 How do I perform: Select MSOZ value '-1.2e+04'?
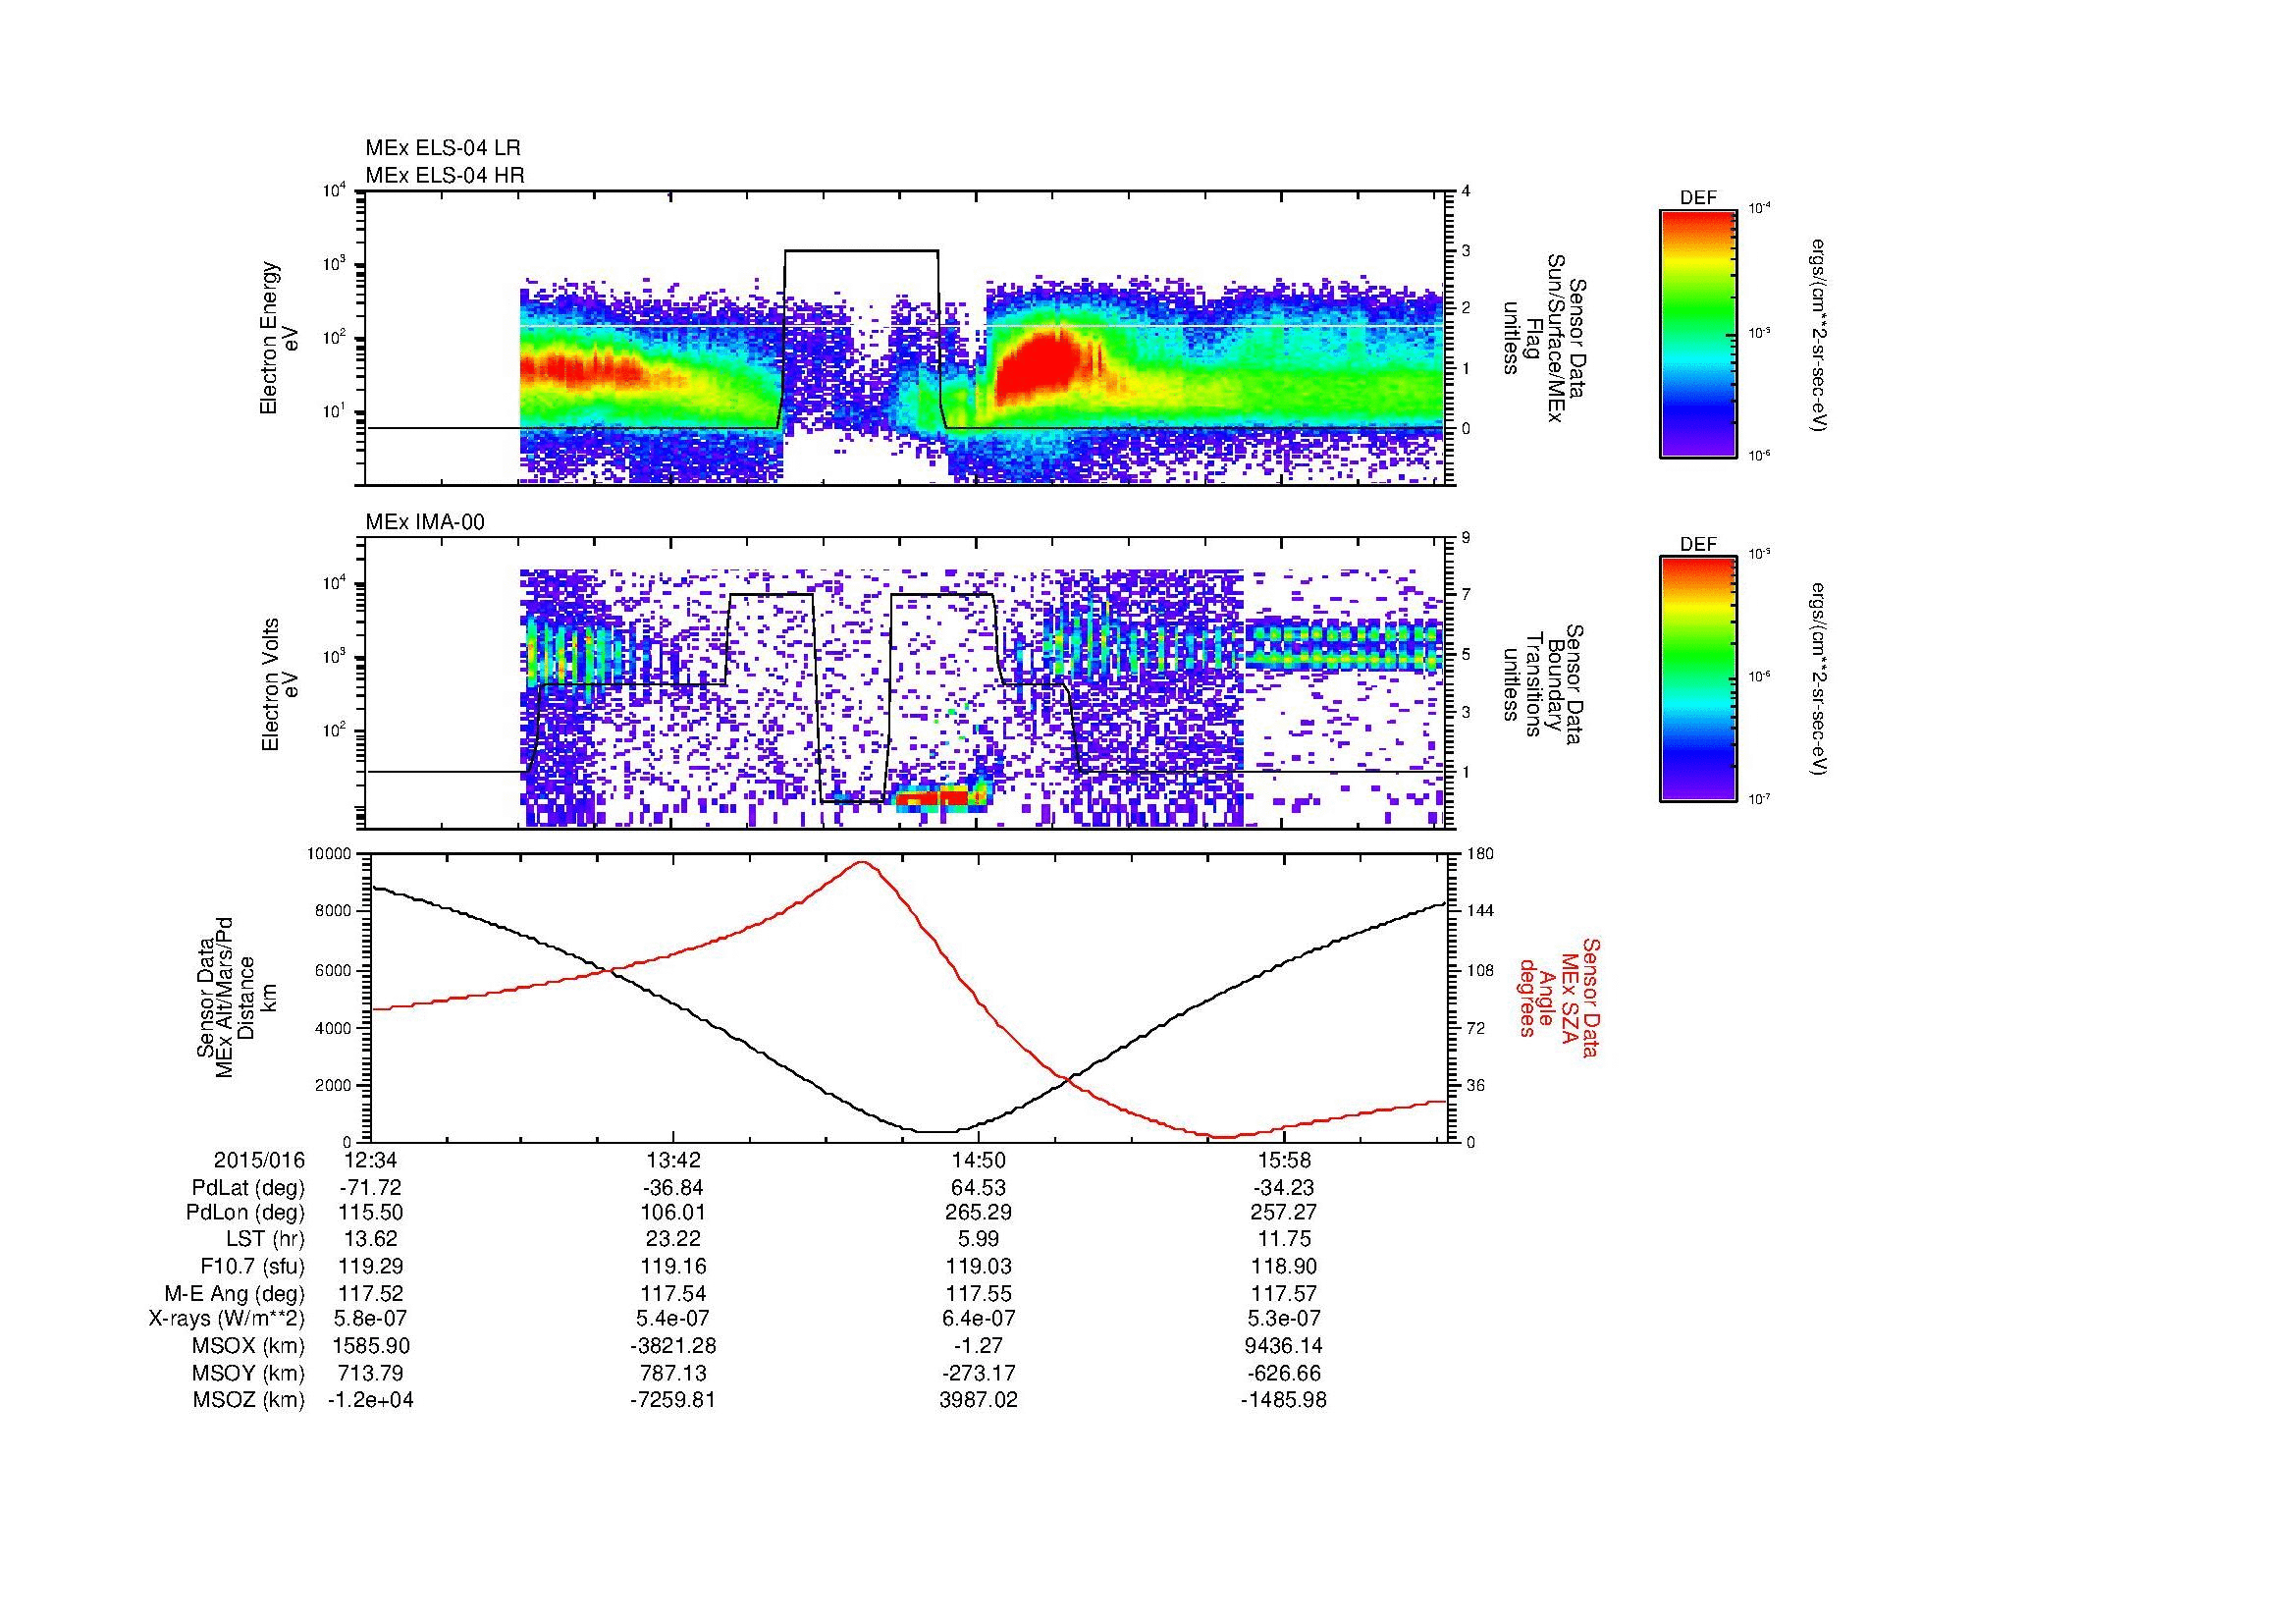pyautogui.click(x=370, y=1400)
